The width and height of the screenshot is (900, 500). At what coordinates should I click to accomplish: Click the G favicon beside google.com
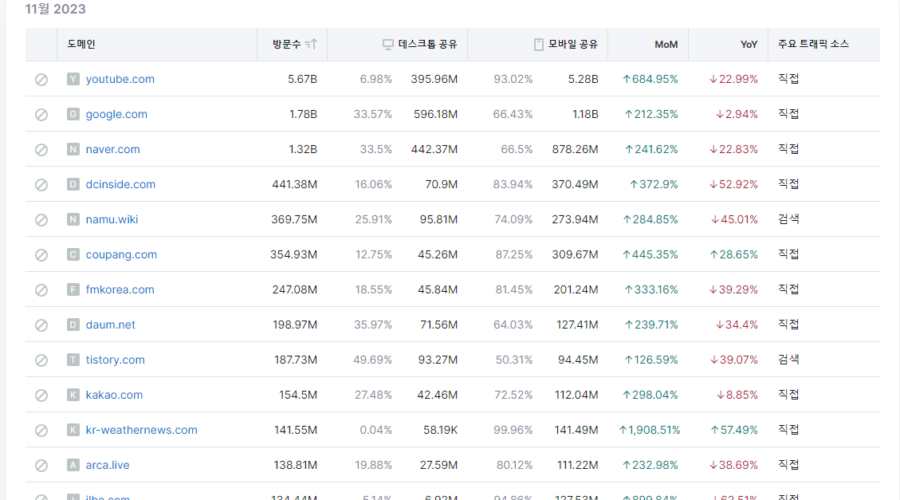pos(73,114)
